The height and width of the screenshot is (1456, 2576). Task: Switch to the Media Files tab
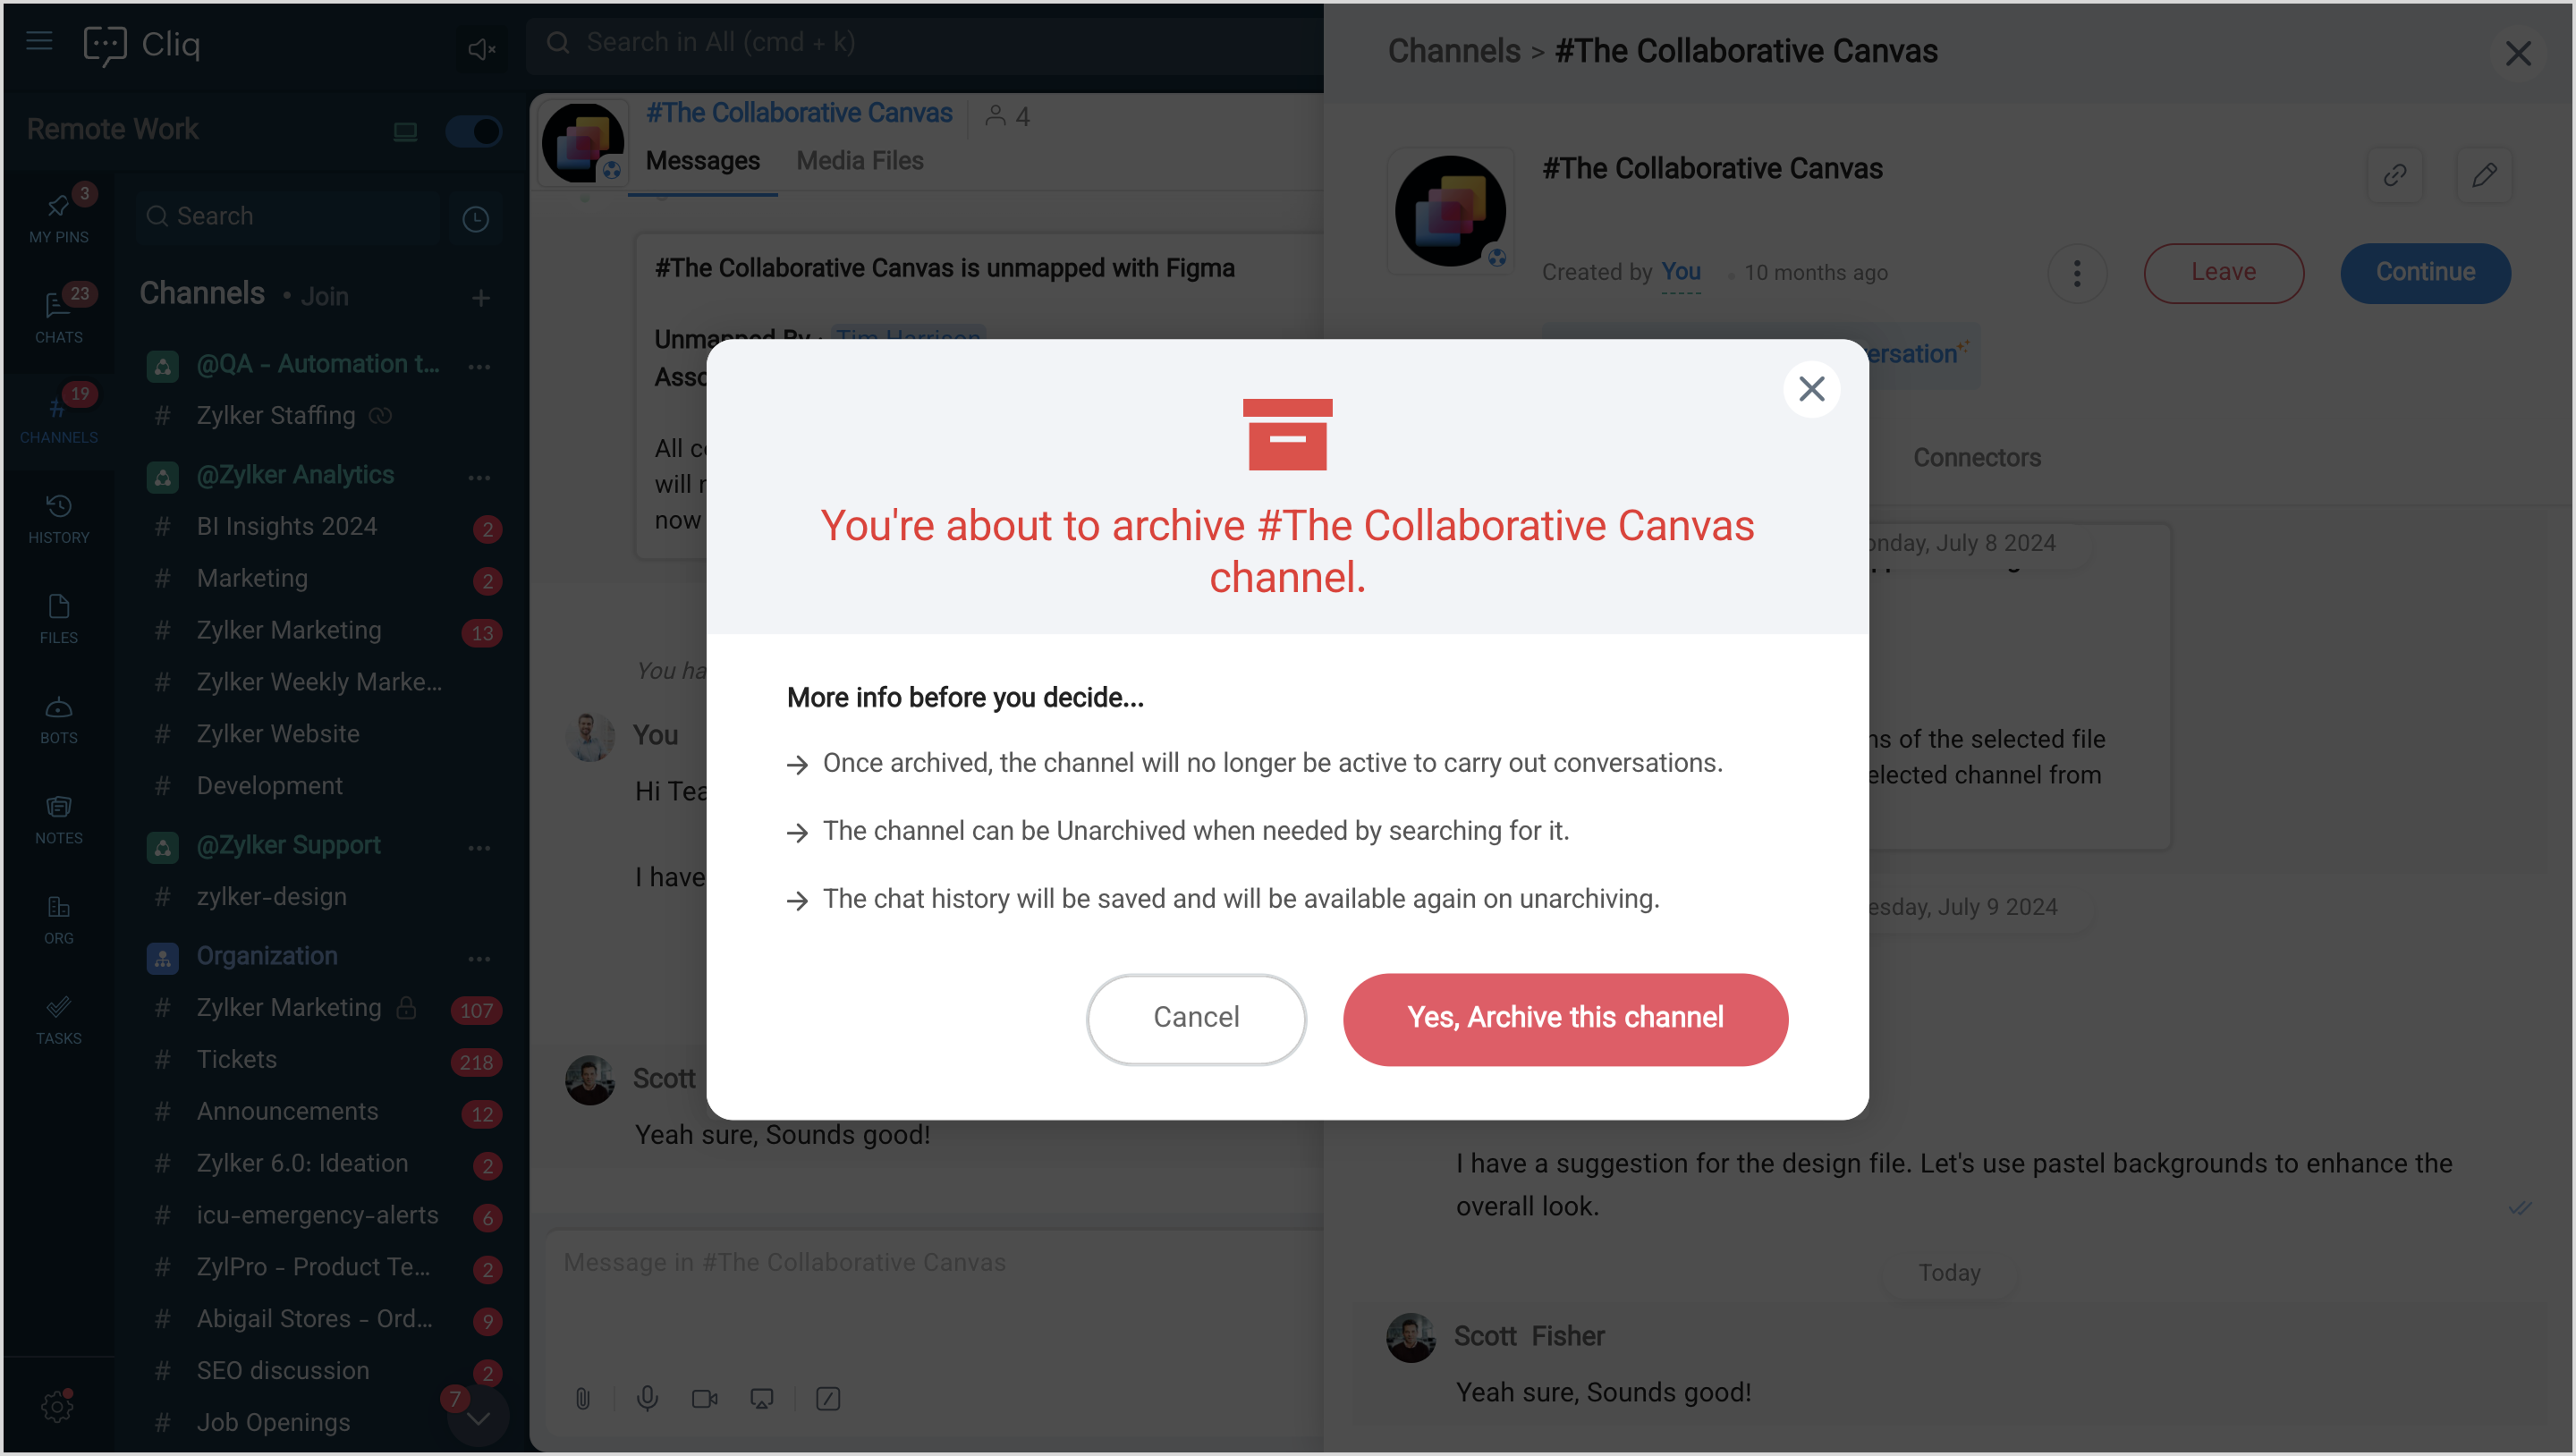(859, 160)
